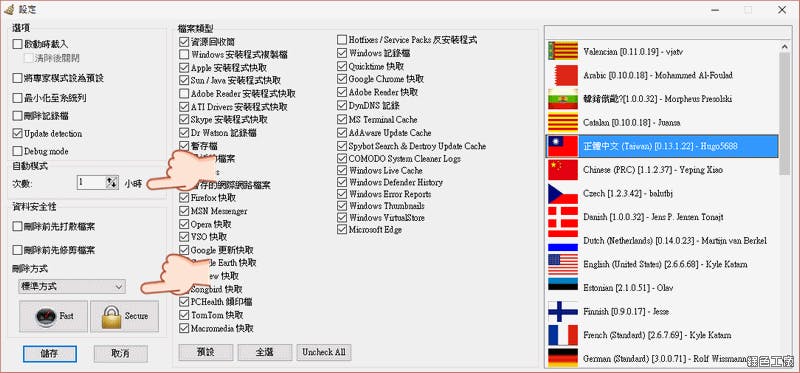Click the Danish flag icon
The image size is (800, 373).
pos(563,217)
